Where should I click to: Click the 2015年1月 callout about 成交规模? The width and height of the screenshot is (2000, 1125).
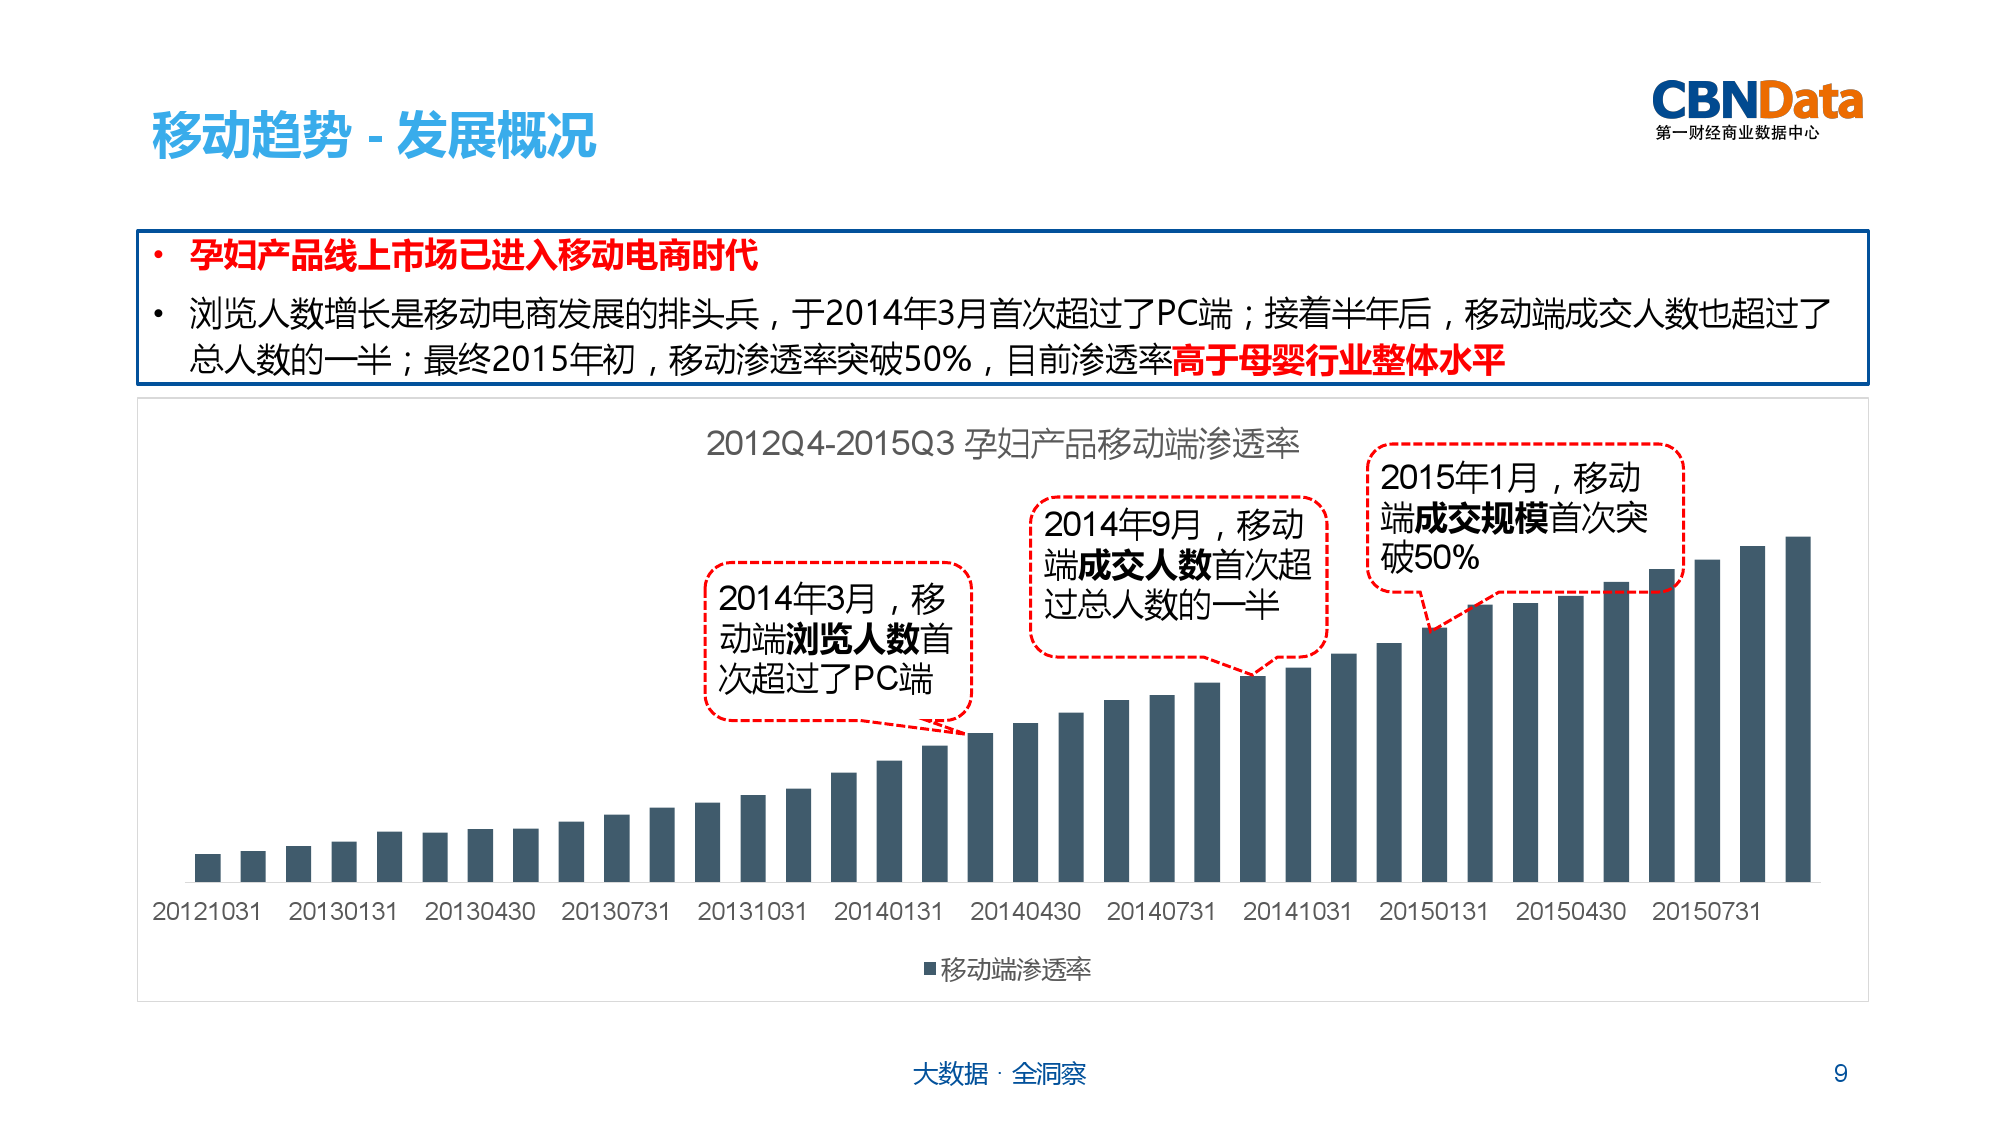[1525, 518]
